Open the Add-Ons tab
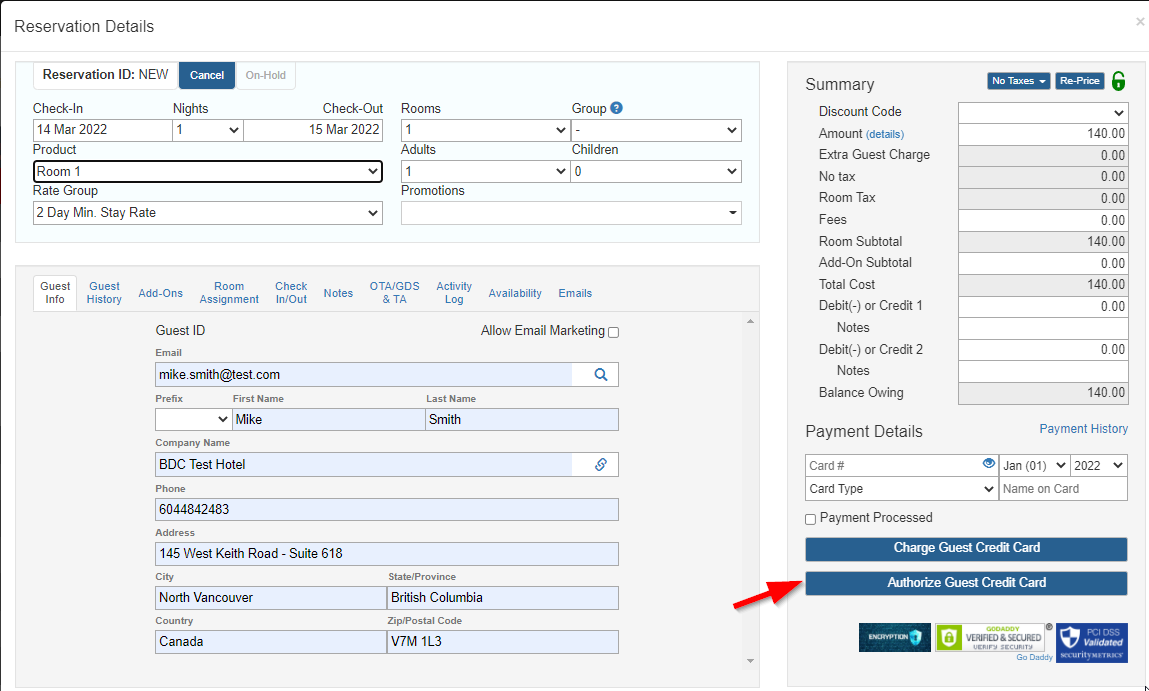This screenshot has height=691, width=1149. click(160, 293)
